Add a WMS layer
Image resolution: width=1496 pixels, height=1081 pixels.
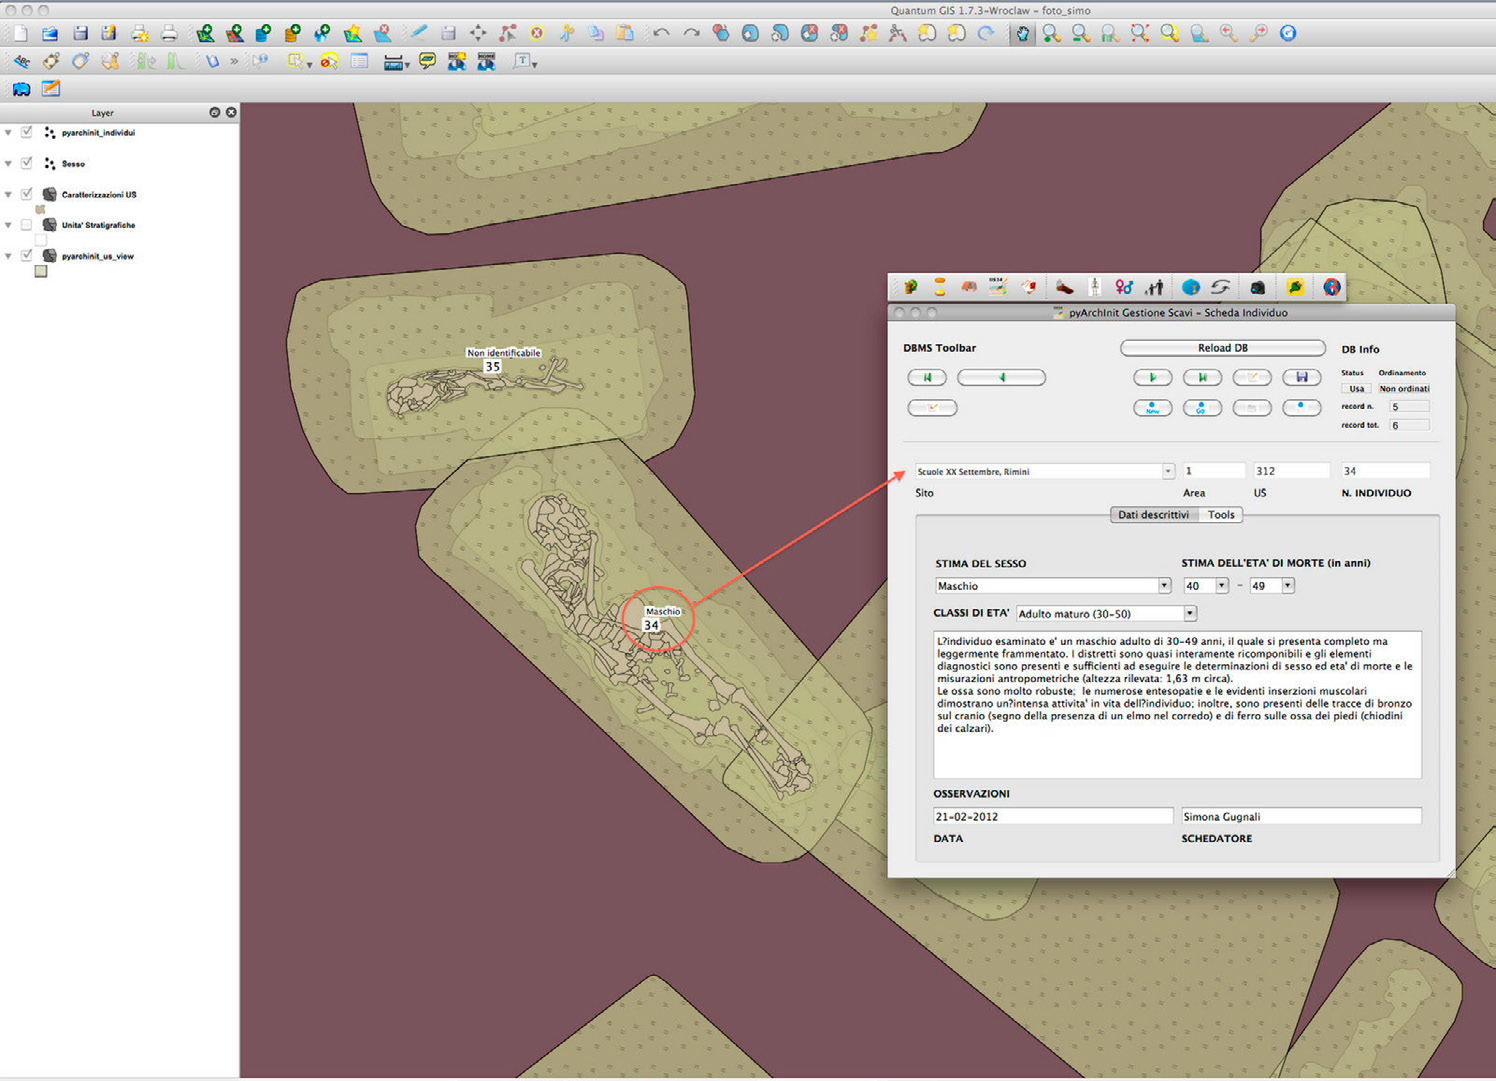pyautogui.click(x=322, y=33)
